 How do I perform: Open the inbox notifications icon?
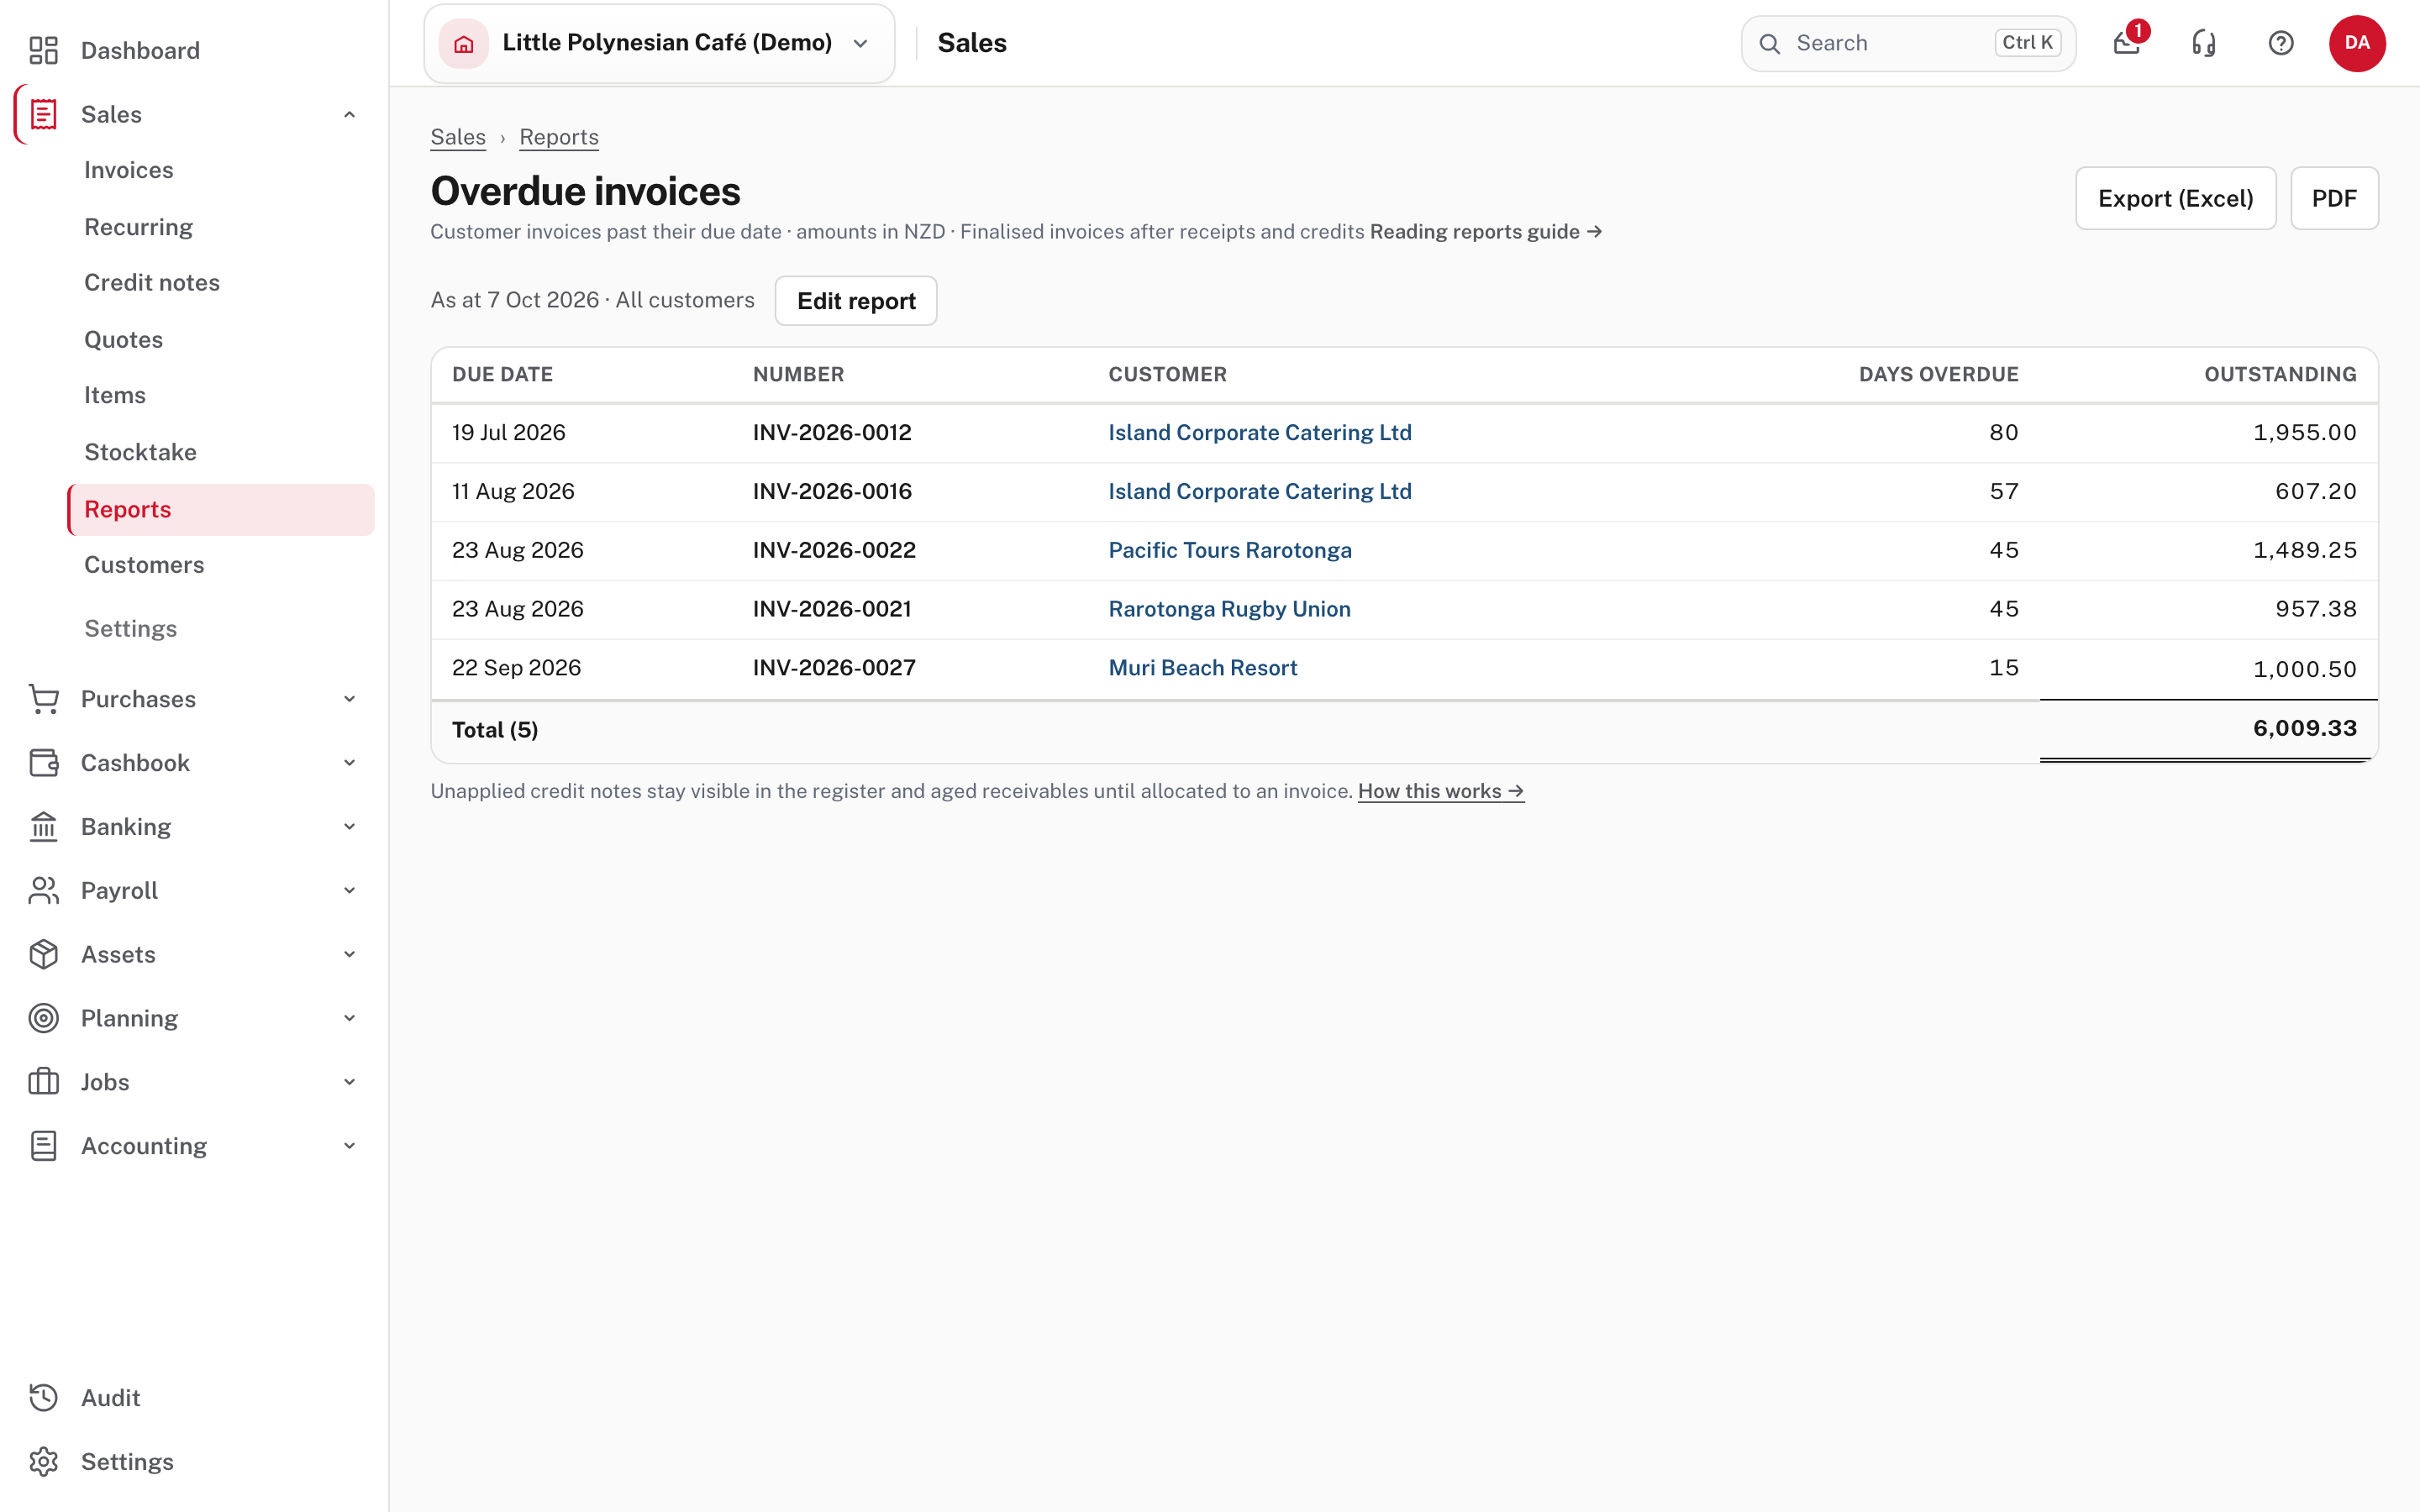2127,43
